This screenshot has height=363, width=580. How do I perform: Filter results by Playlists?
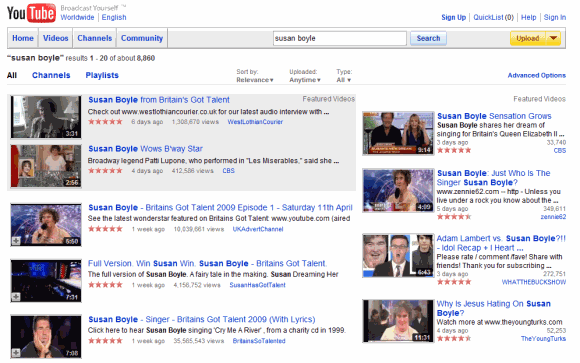102,75
